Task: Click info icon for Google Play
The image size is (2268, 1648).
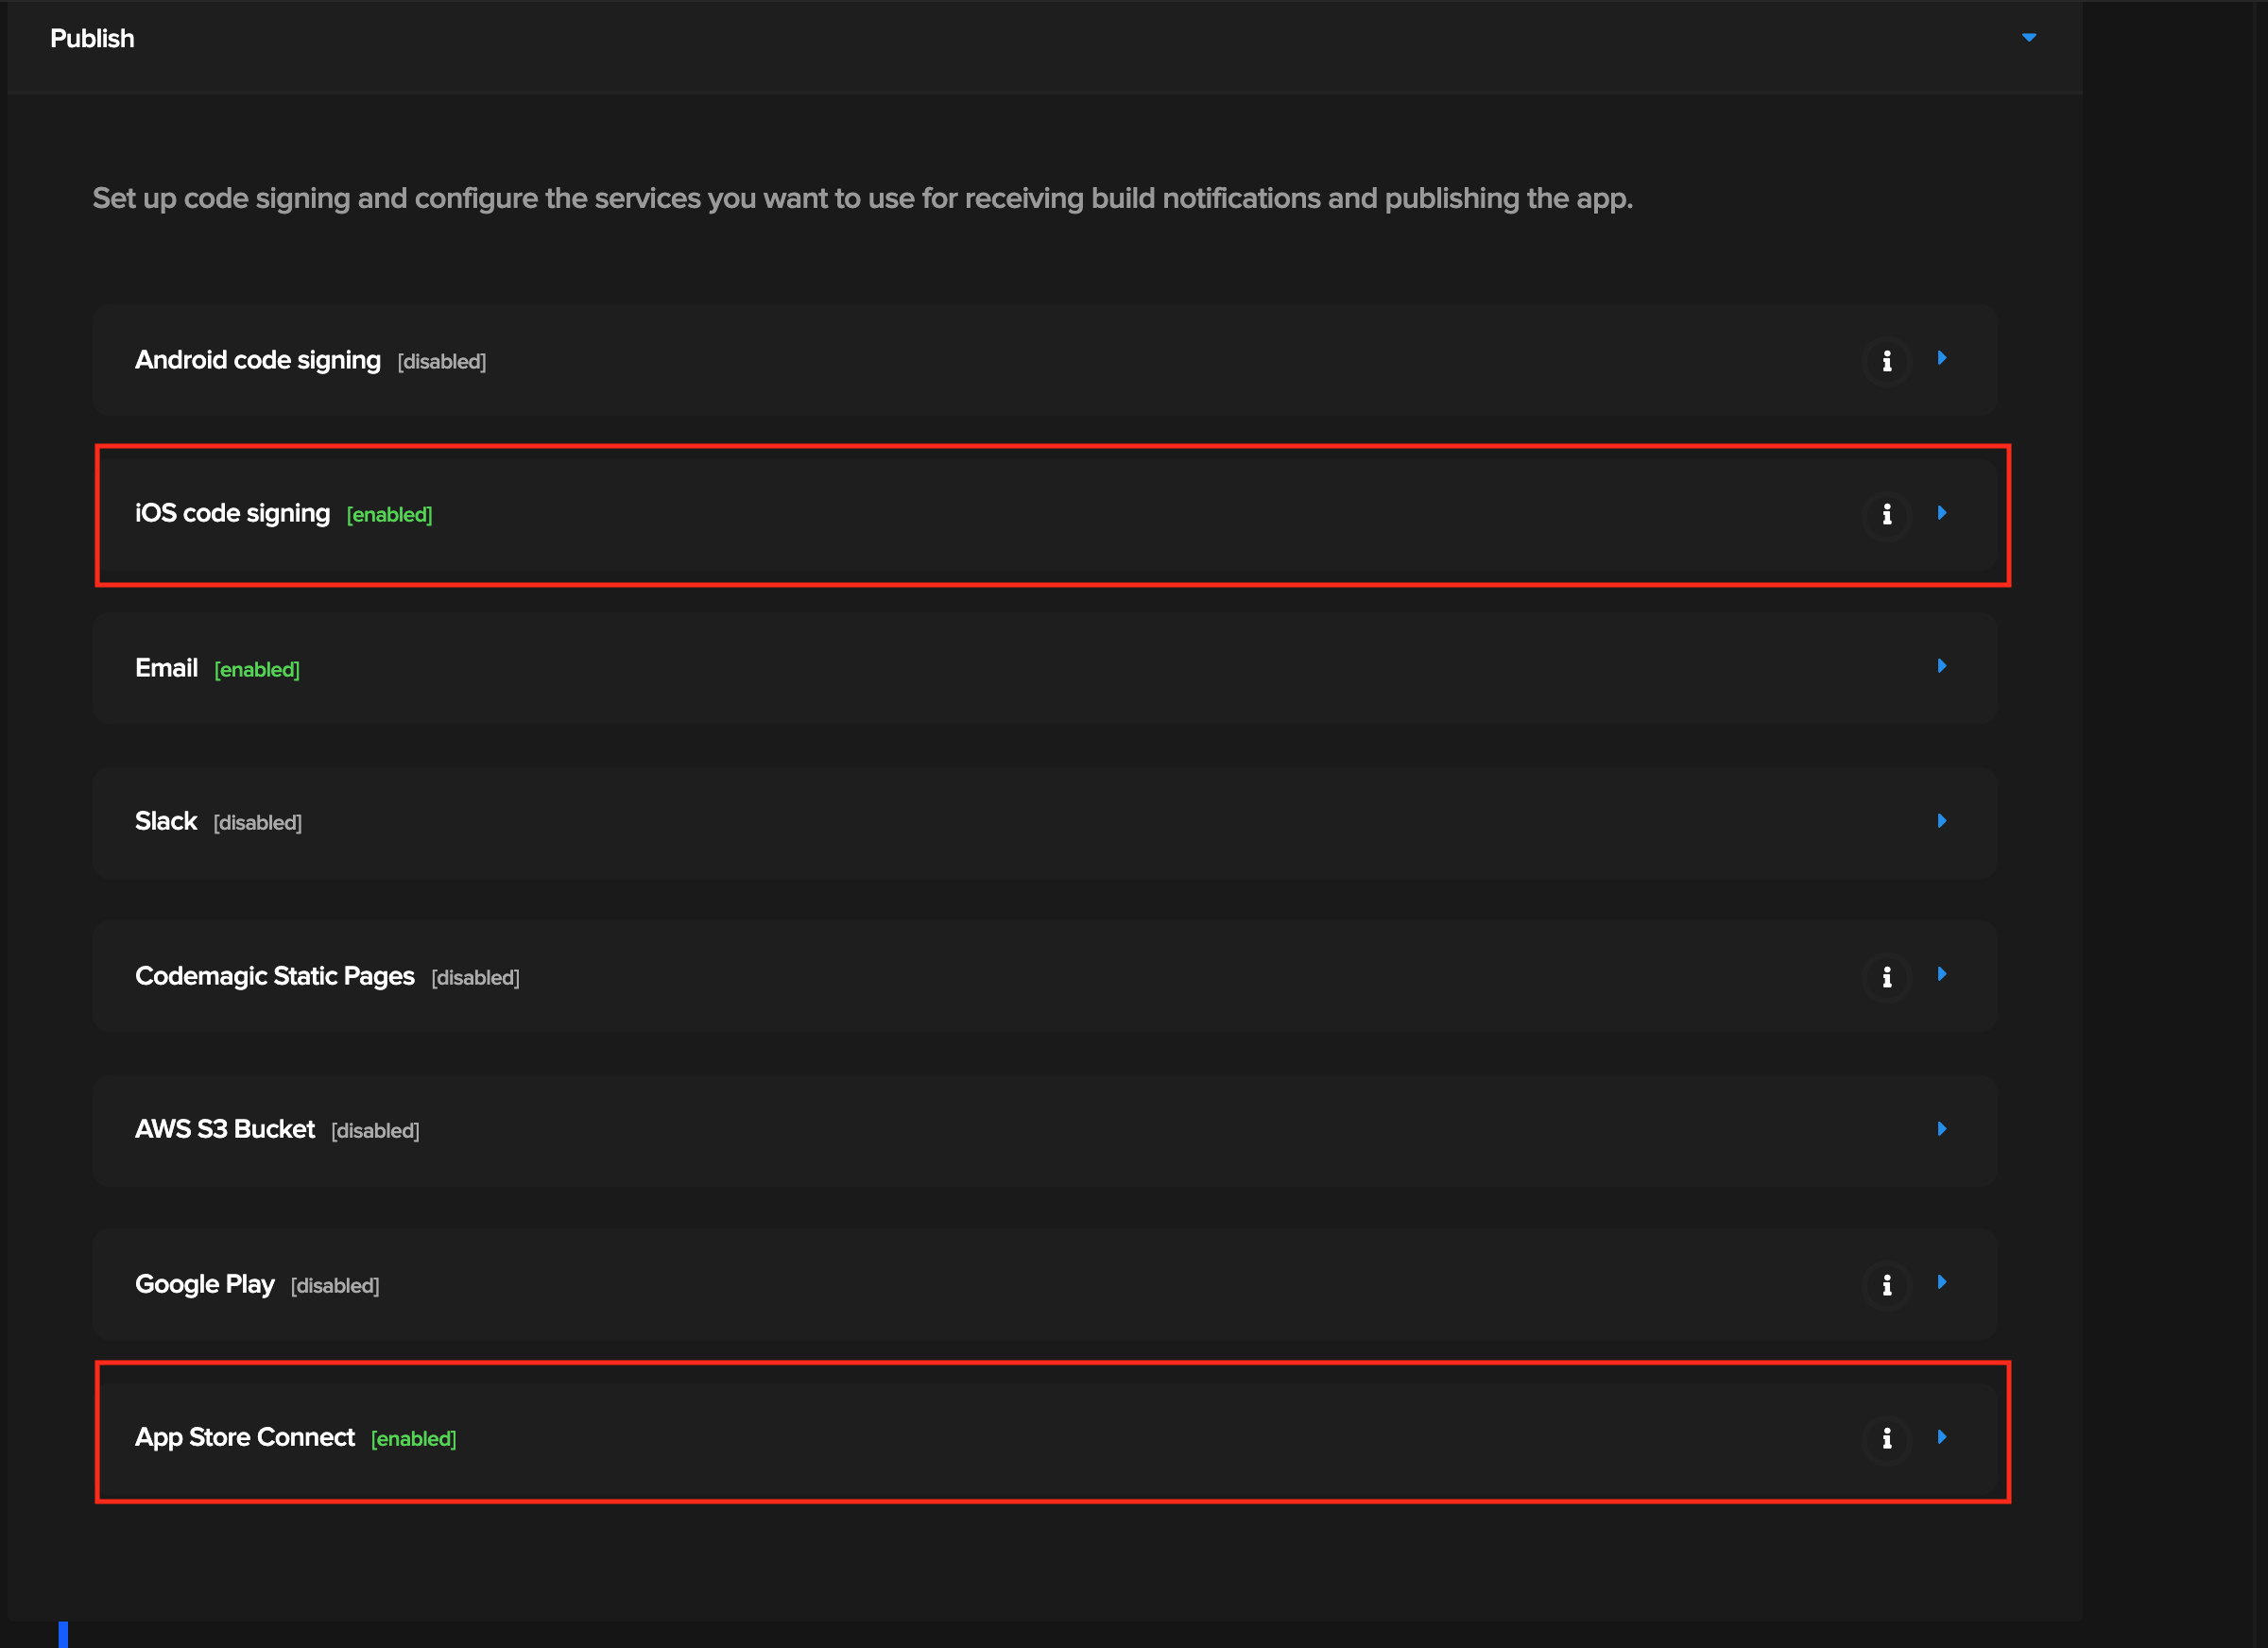Action: click(1886, 1285)
